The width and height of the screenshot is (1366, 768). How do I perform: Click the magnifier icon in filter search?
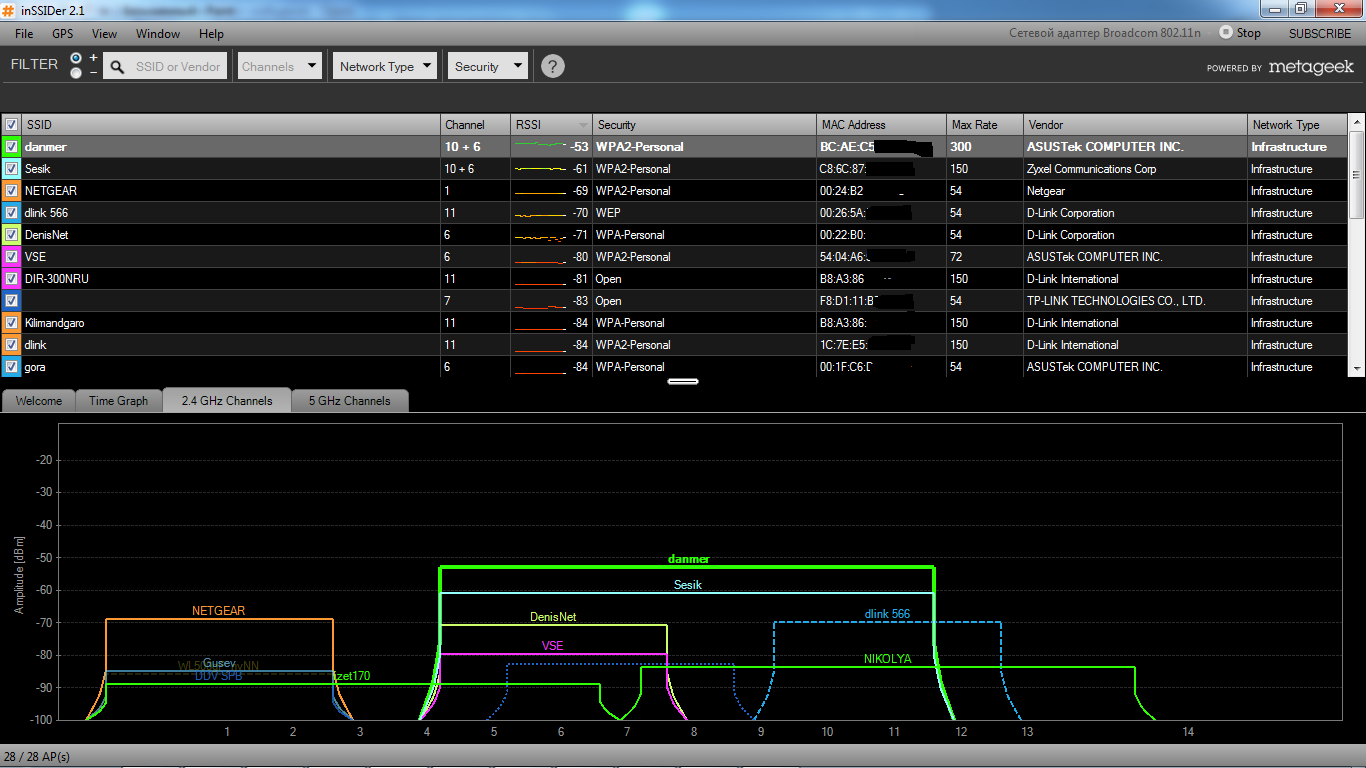pyautogui.click(x=117, y=67)
